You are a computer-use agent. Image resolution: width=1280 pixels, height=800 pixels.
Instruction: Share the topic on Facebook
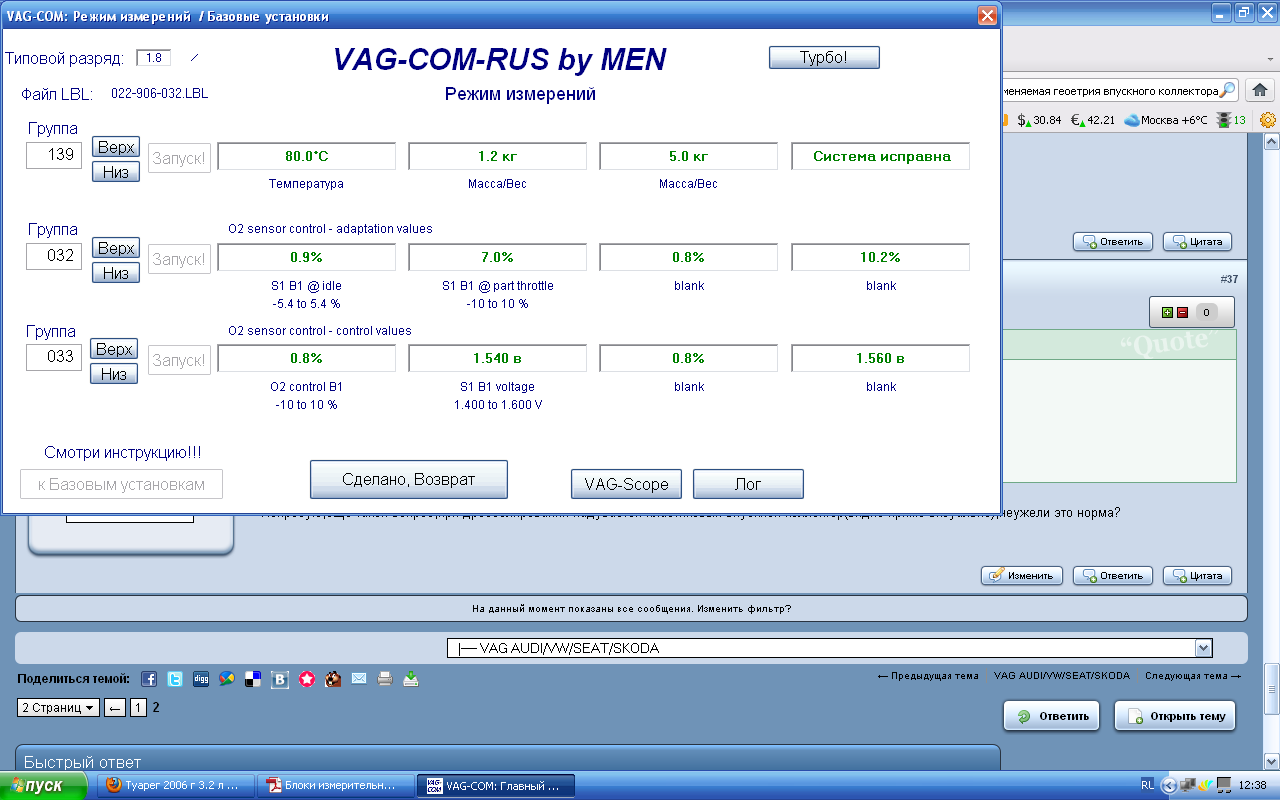click(149, 679)
